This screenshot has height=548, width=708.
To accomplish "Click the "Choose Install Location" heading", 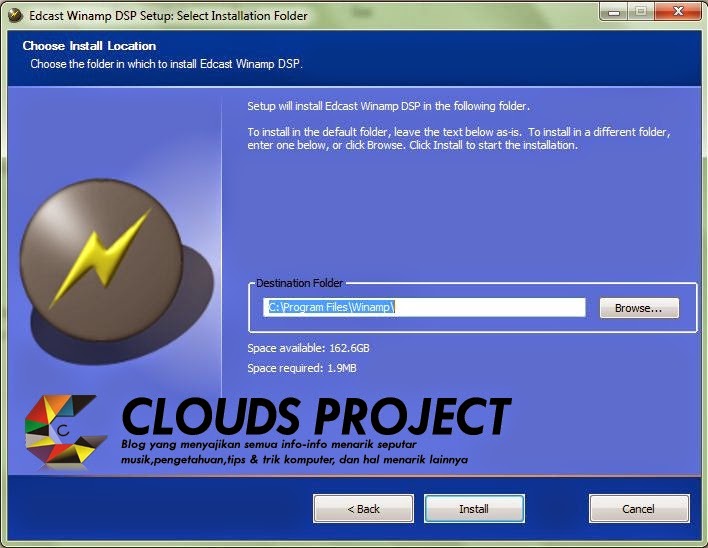I will 89,46.
